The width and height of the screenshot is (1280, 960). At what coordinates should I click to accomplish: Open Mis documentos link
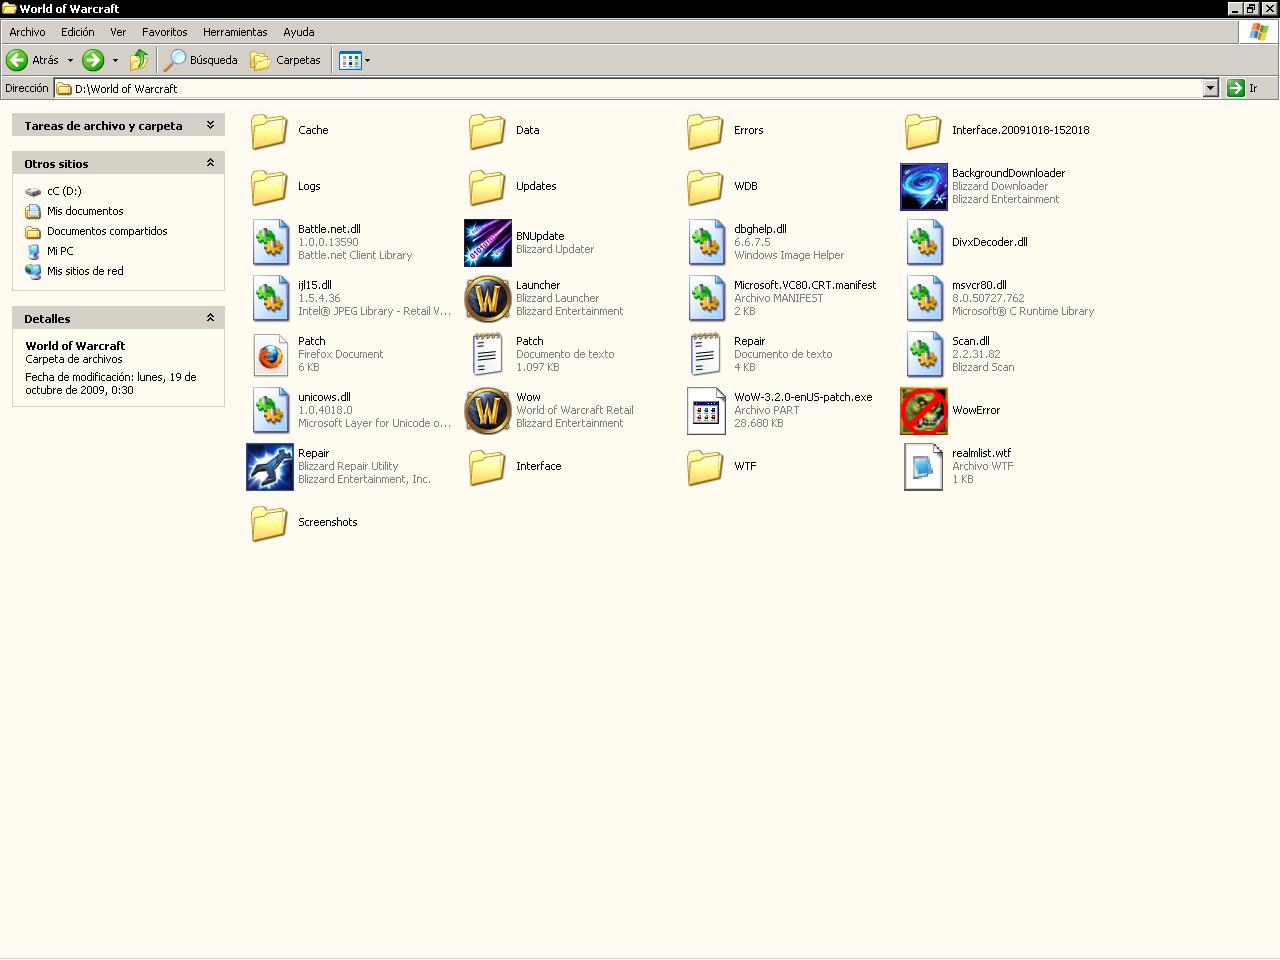pyautogui.click(x=85, y=211)
